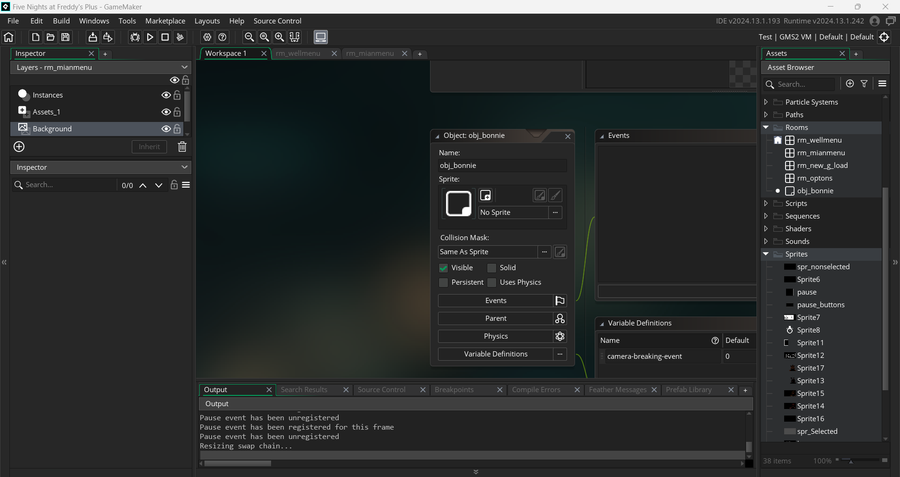Clean the build with the broom icon
Image resolution: width=900 pixels, height=477 pixels.
click(x=180, y=37)
